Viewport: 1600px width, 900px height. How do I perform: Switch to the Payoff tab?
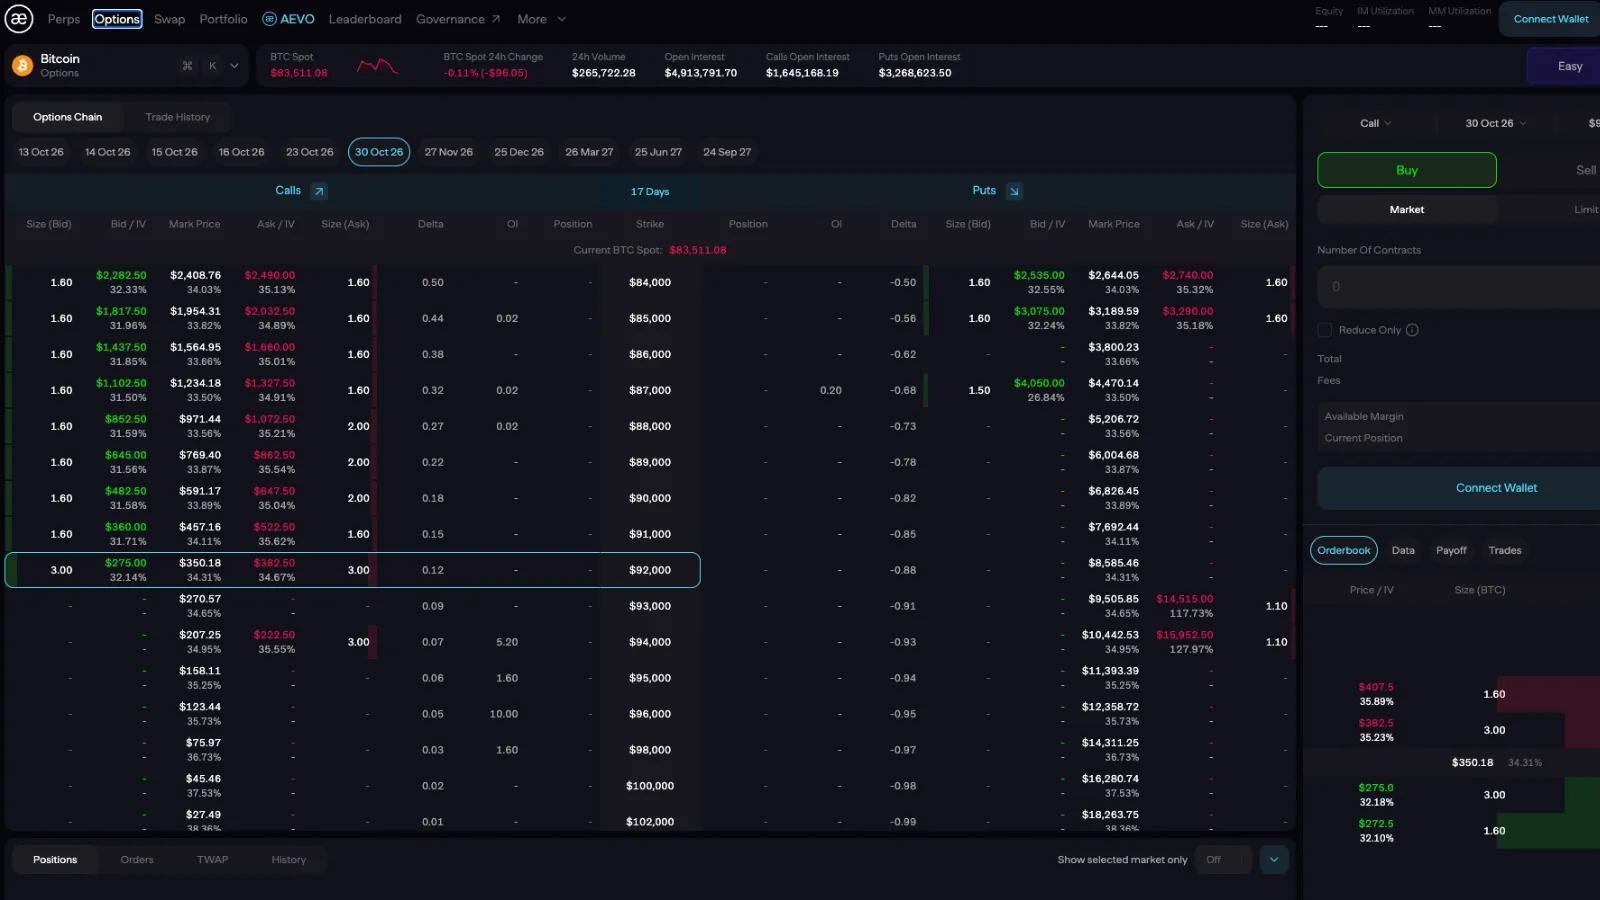point(1451,551)
